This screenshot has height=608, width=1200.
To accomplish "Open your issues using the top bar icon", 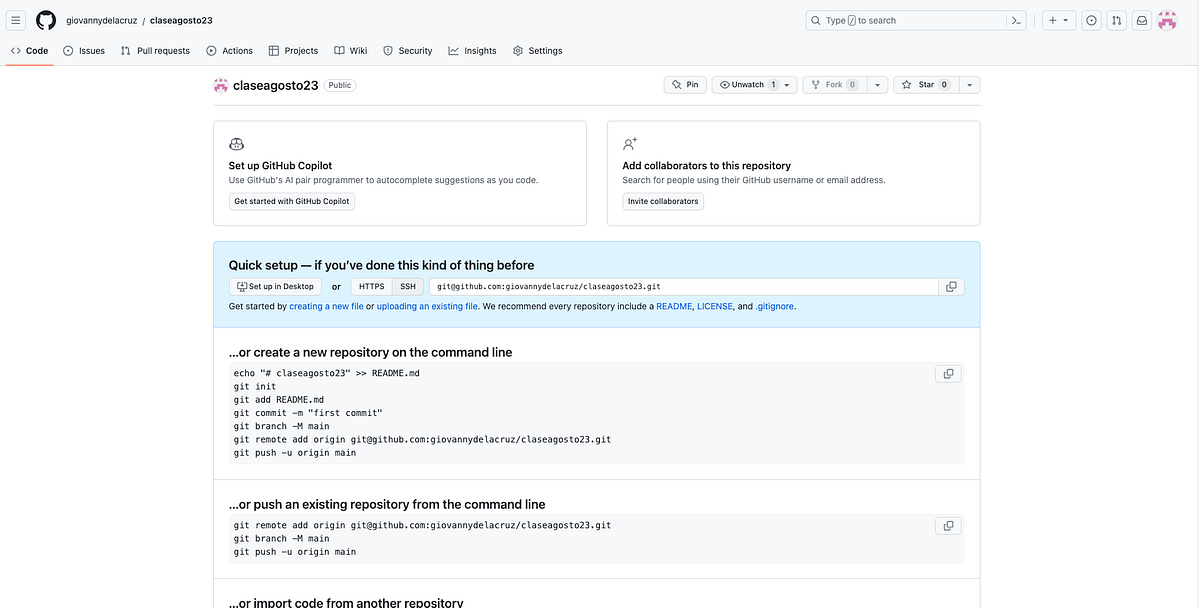I will [x=1091, y=19].
